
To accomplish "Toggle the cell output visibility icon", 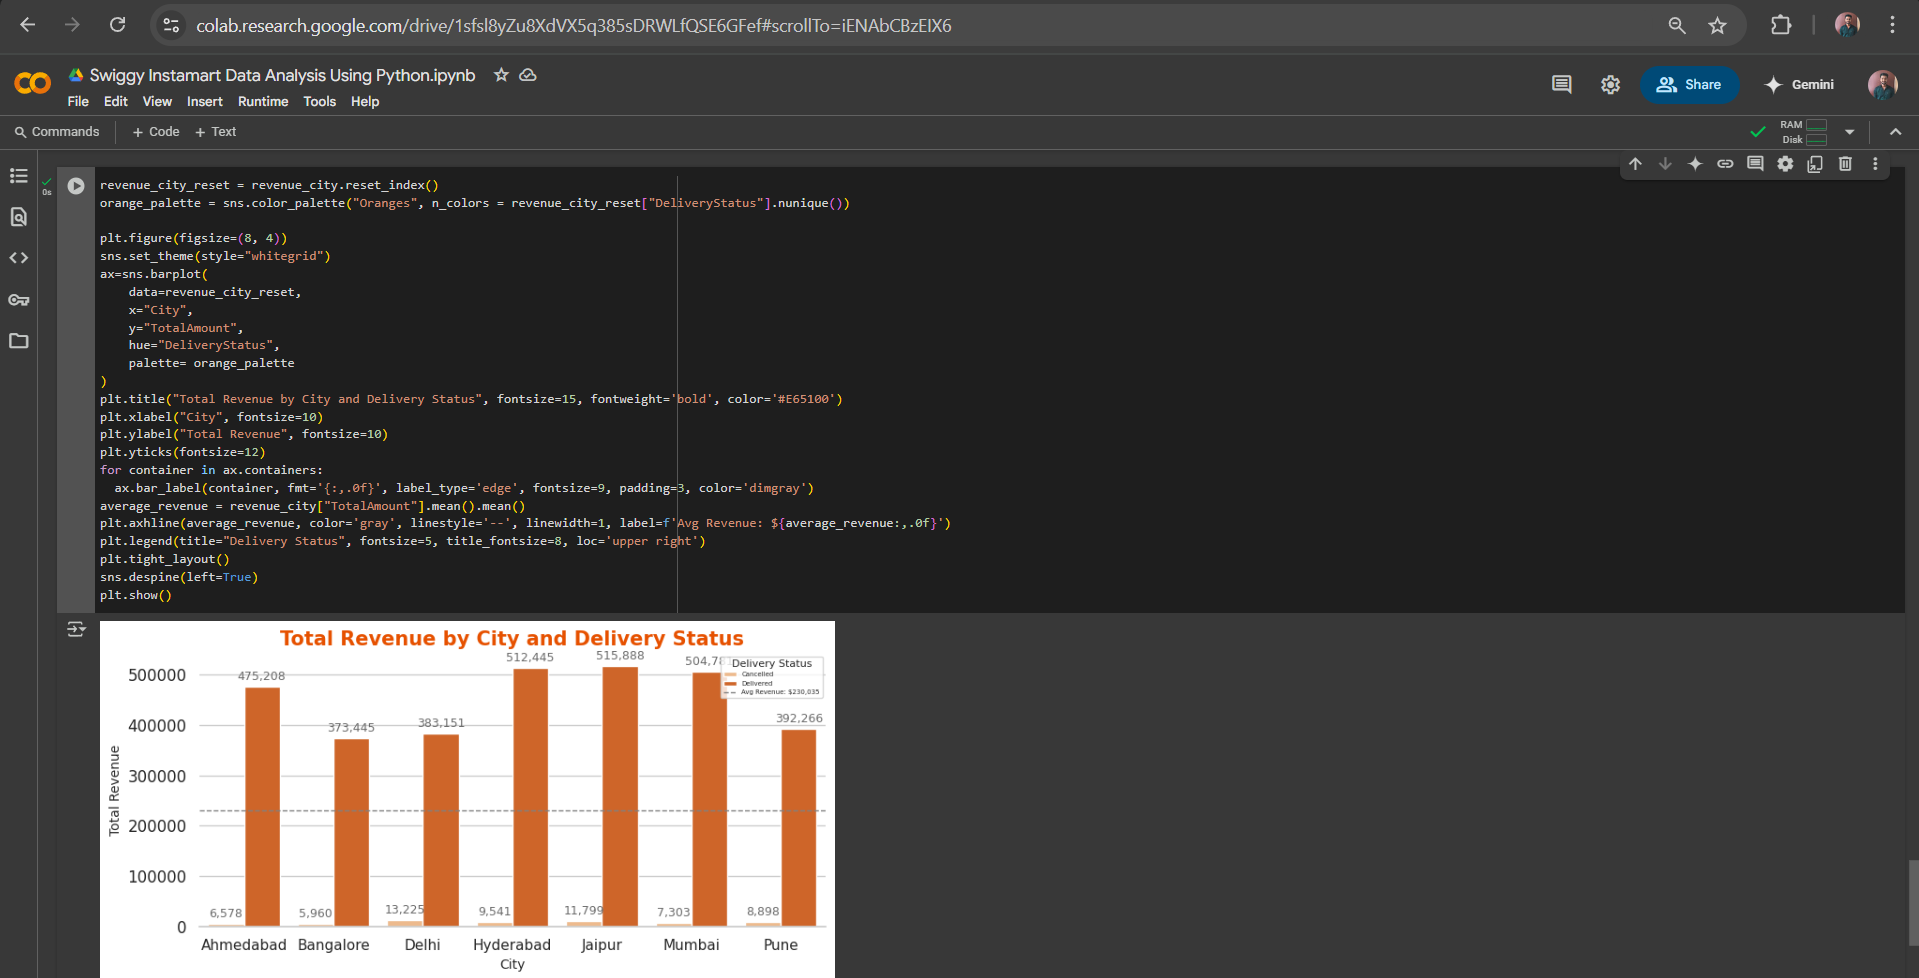I will coord(76,629).
